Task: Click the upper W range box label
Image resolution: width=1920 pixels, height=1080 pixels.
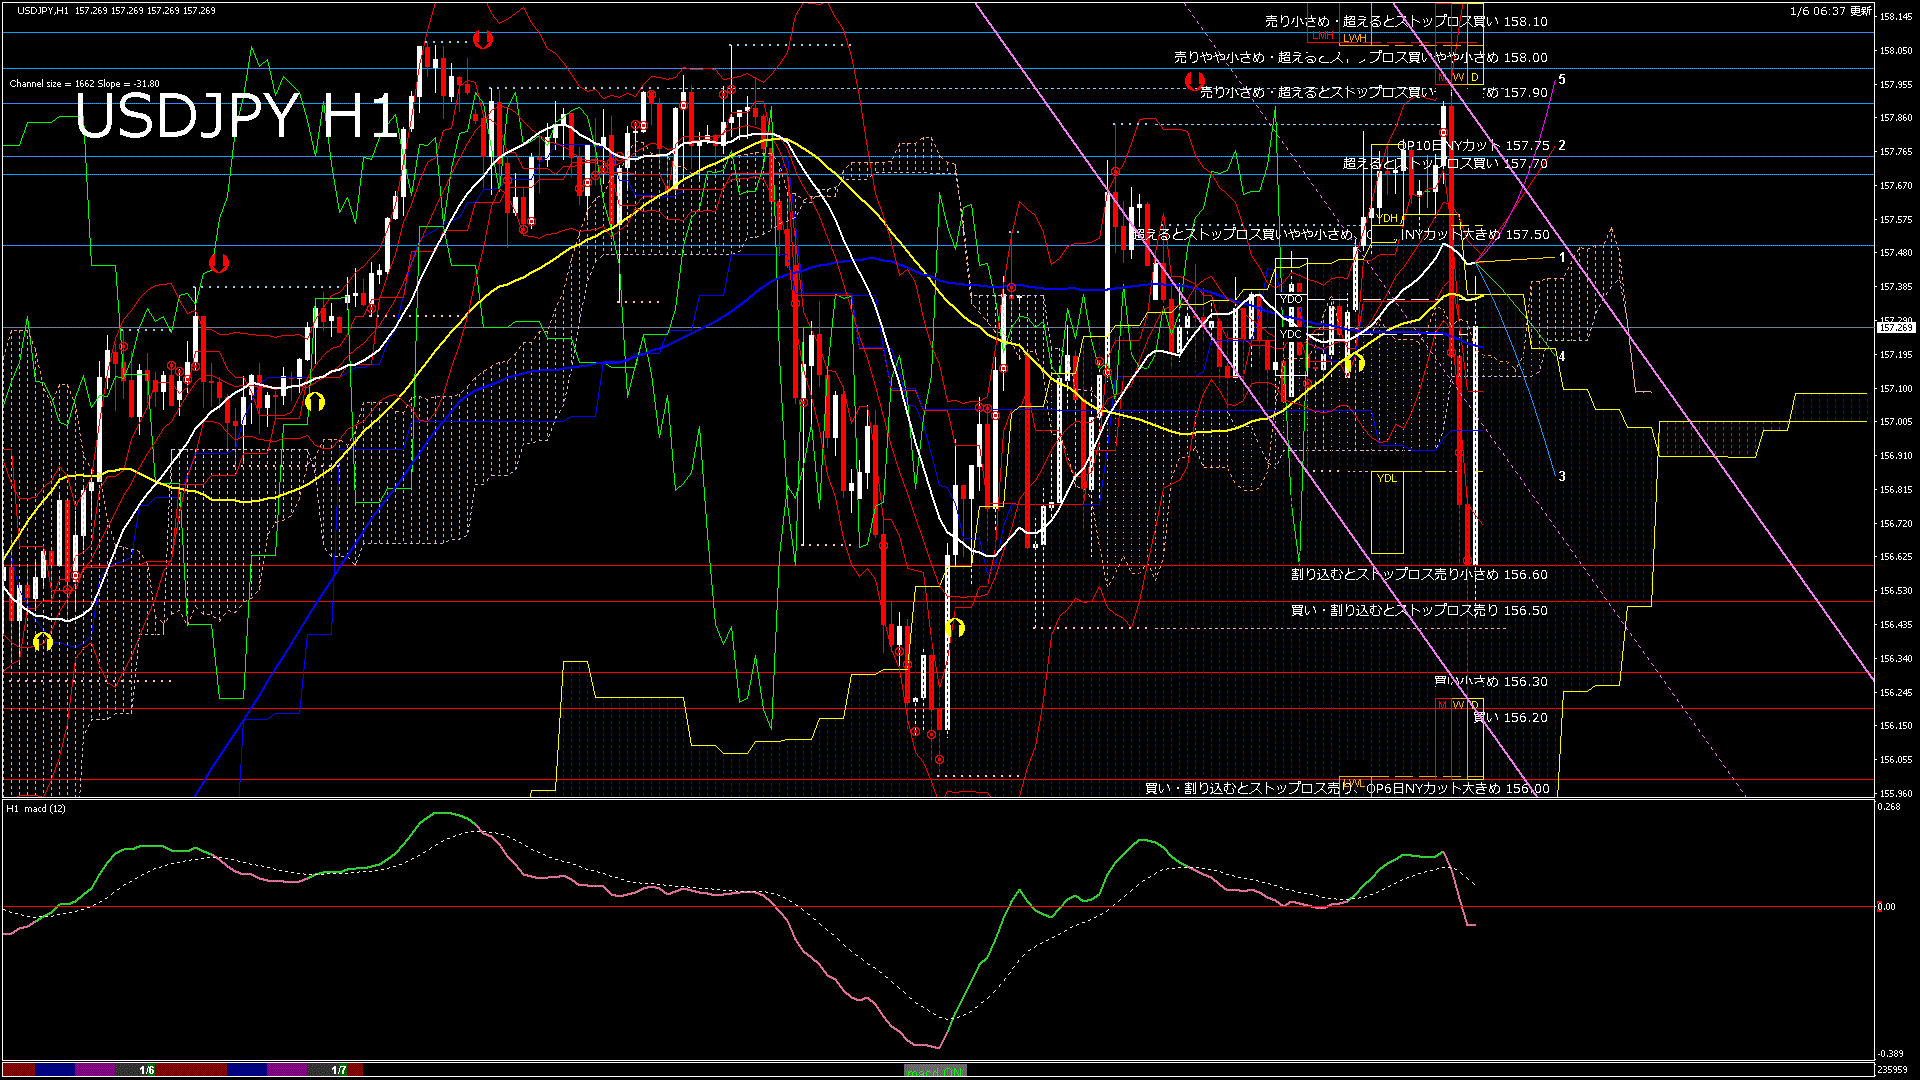Action: coord(1458,77)
